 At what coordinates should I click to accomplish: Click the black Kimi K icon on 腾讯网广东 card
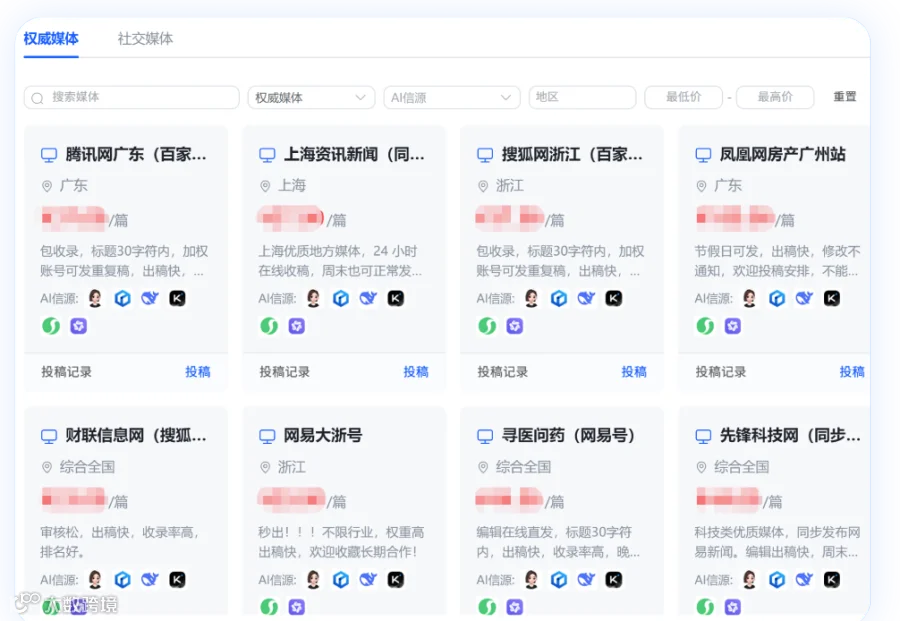click(177, 298)
